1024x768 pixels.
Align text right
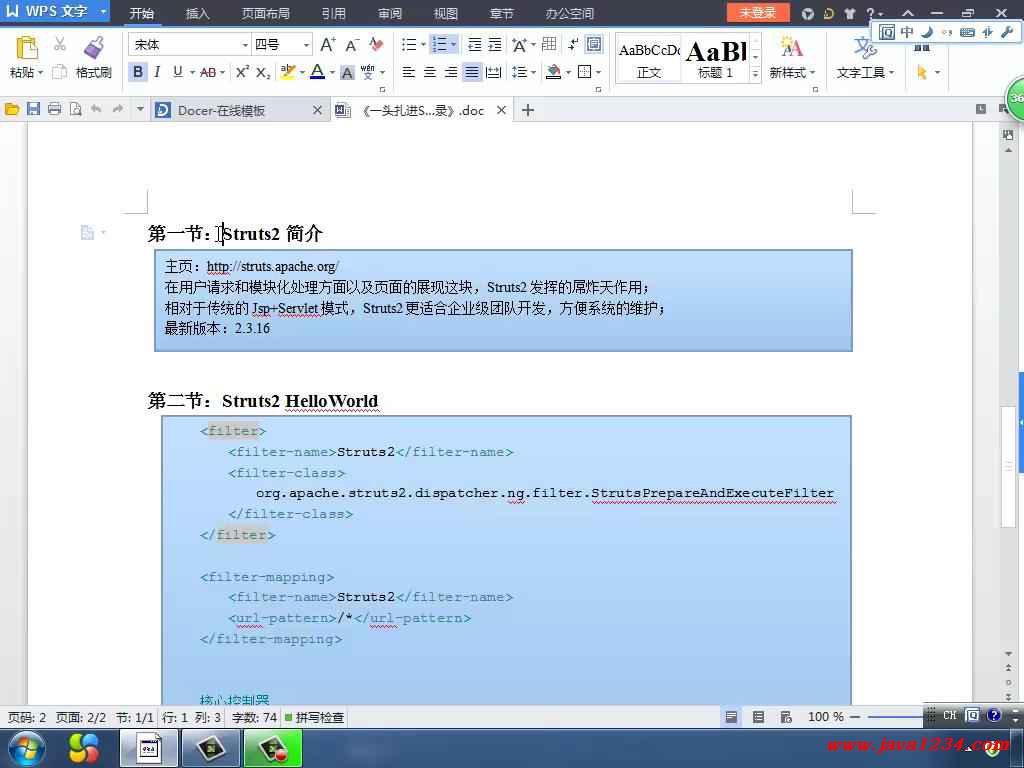(451, 72)
